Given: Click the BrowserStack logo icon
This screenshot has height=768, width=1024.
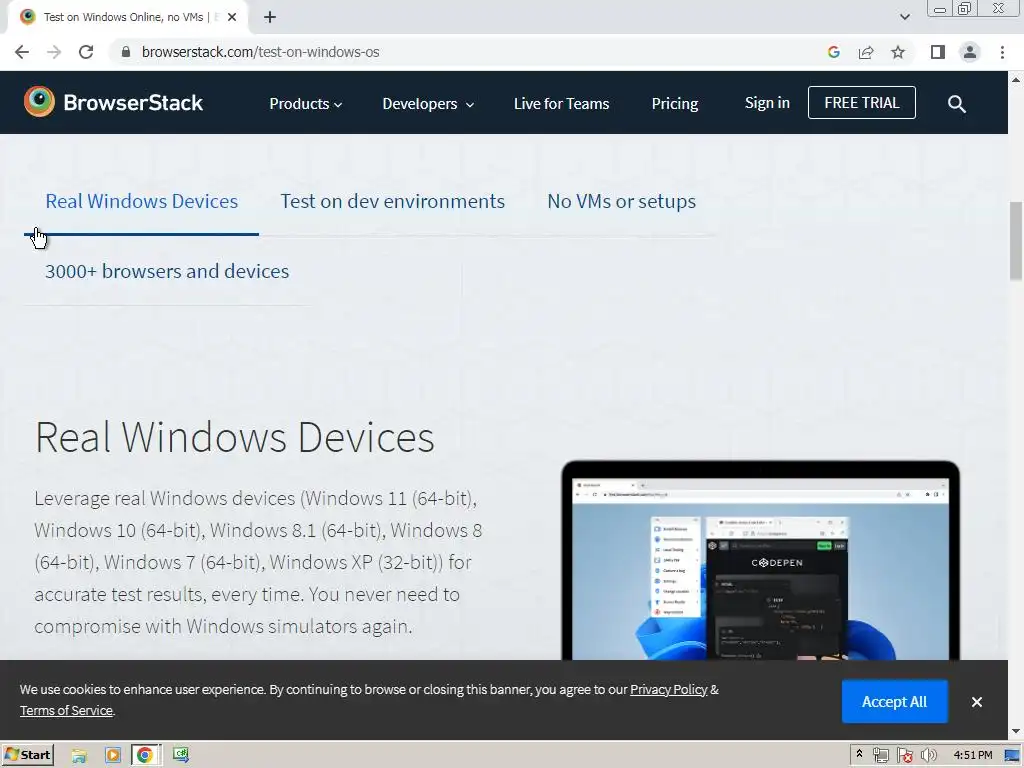Looking at the screenshot, I should point(39,102).
